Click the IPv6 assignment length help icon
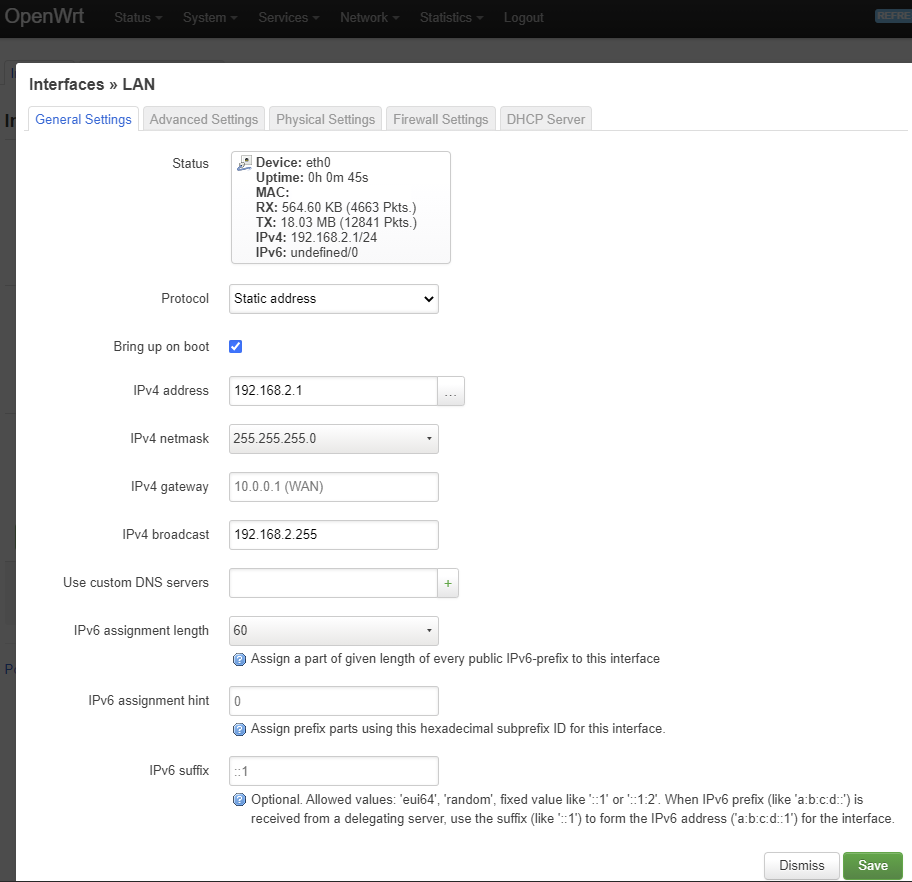Screen dimensions: 912x882 point(239,659)
